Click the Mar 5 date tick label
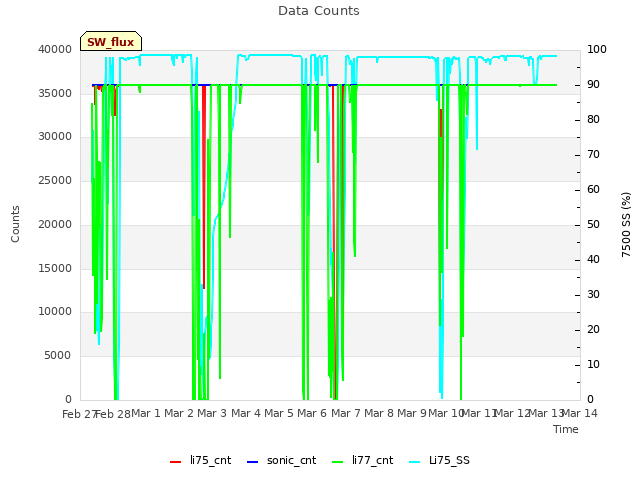The image size is (640, 480). [x=279, y=413]
